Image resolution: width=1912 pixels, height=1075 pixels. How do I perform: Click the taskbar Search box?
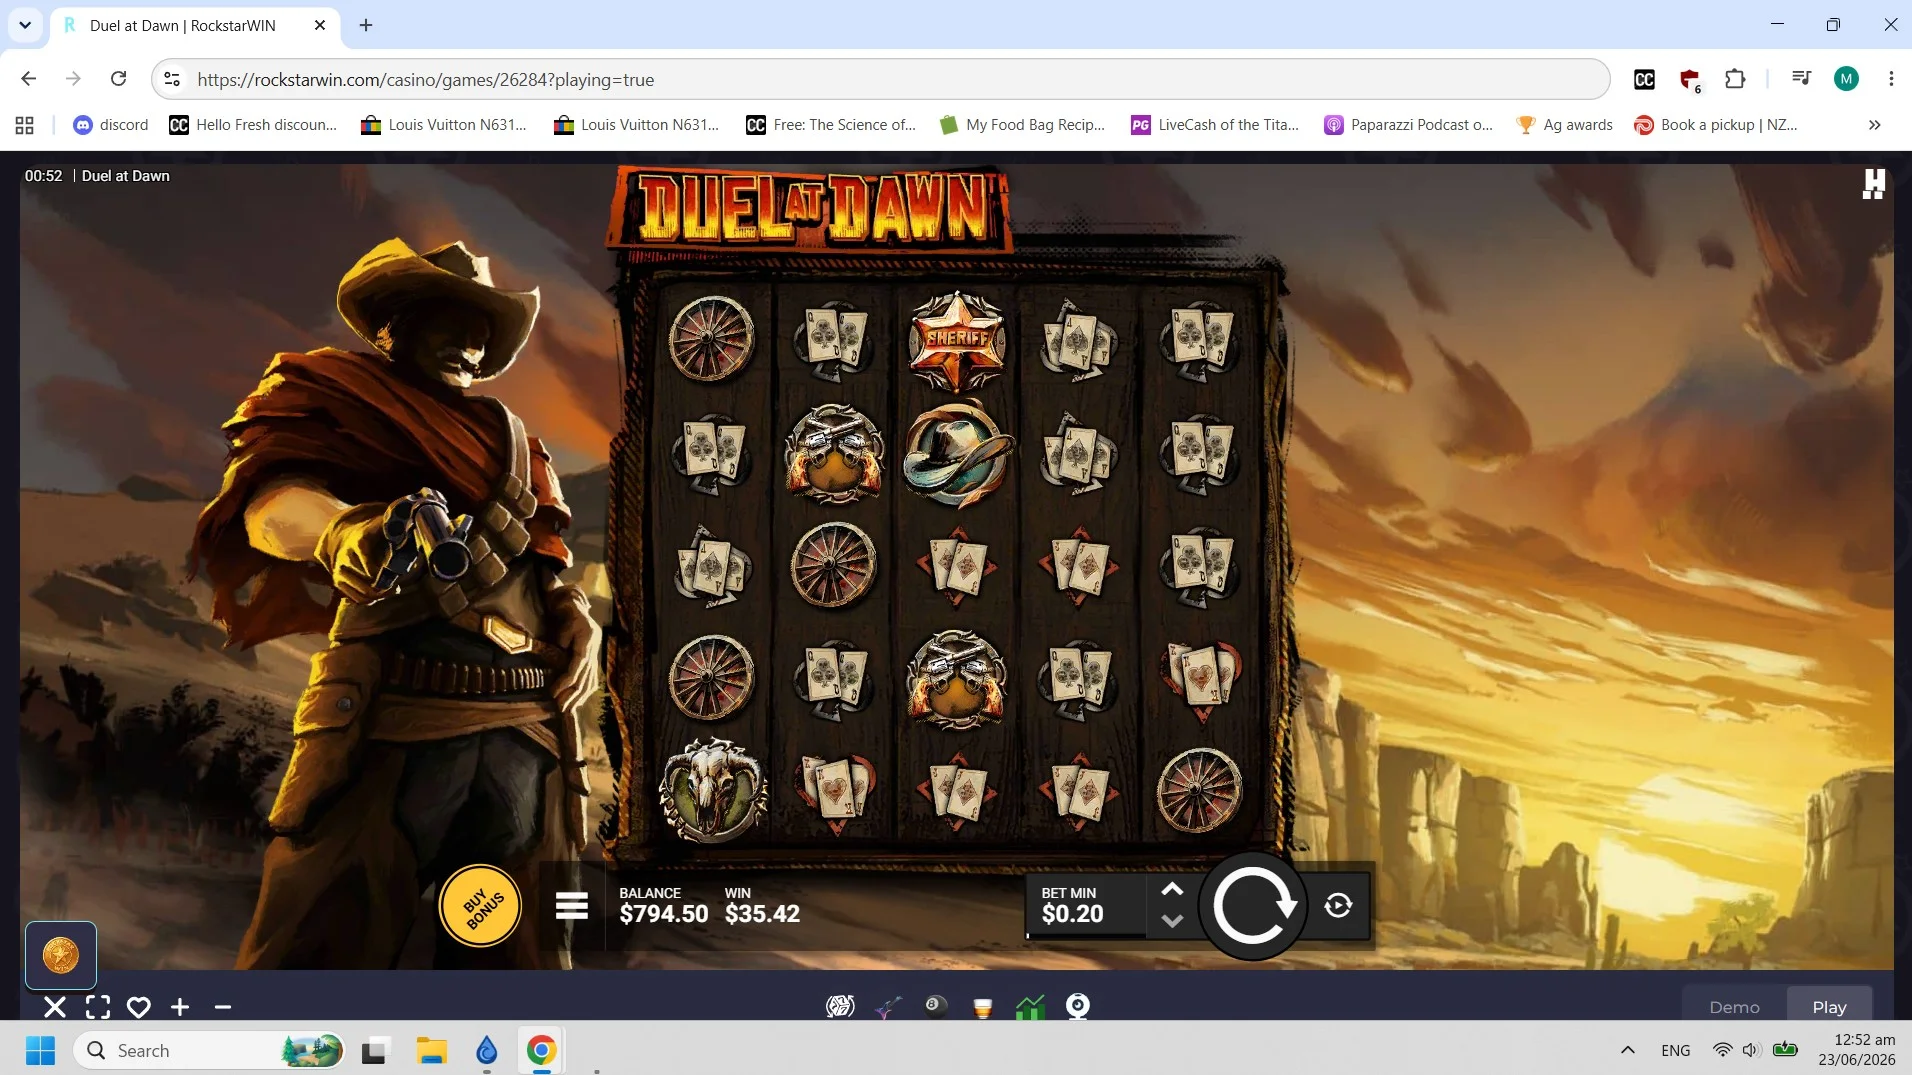209,1050
